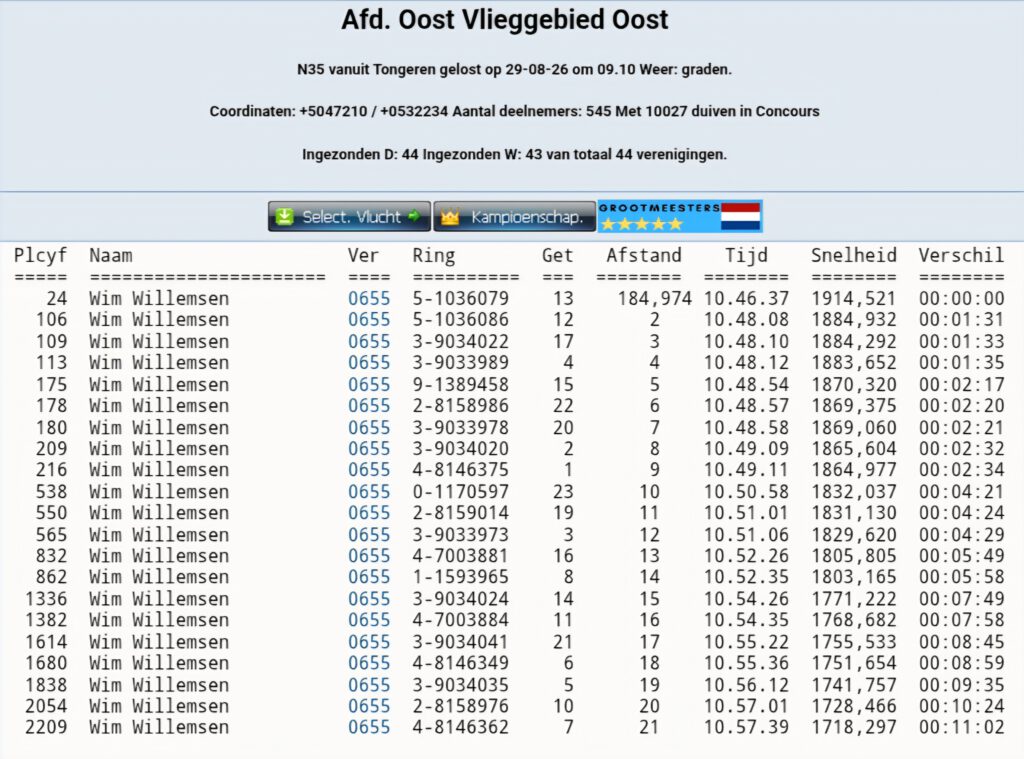Open club link 0655 for place 1614

[x=369, y=641]
